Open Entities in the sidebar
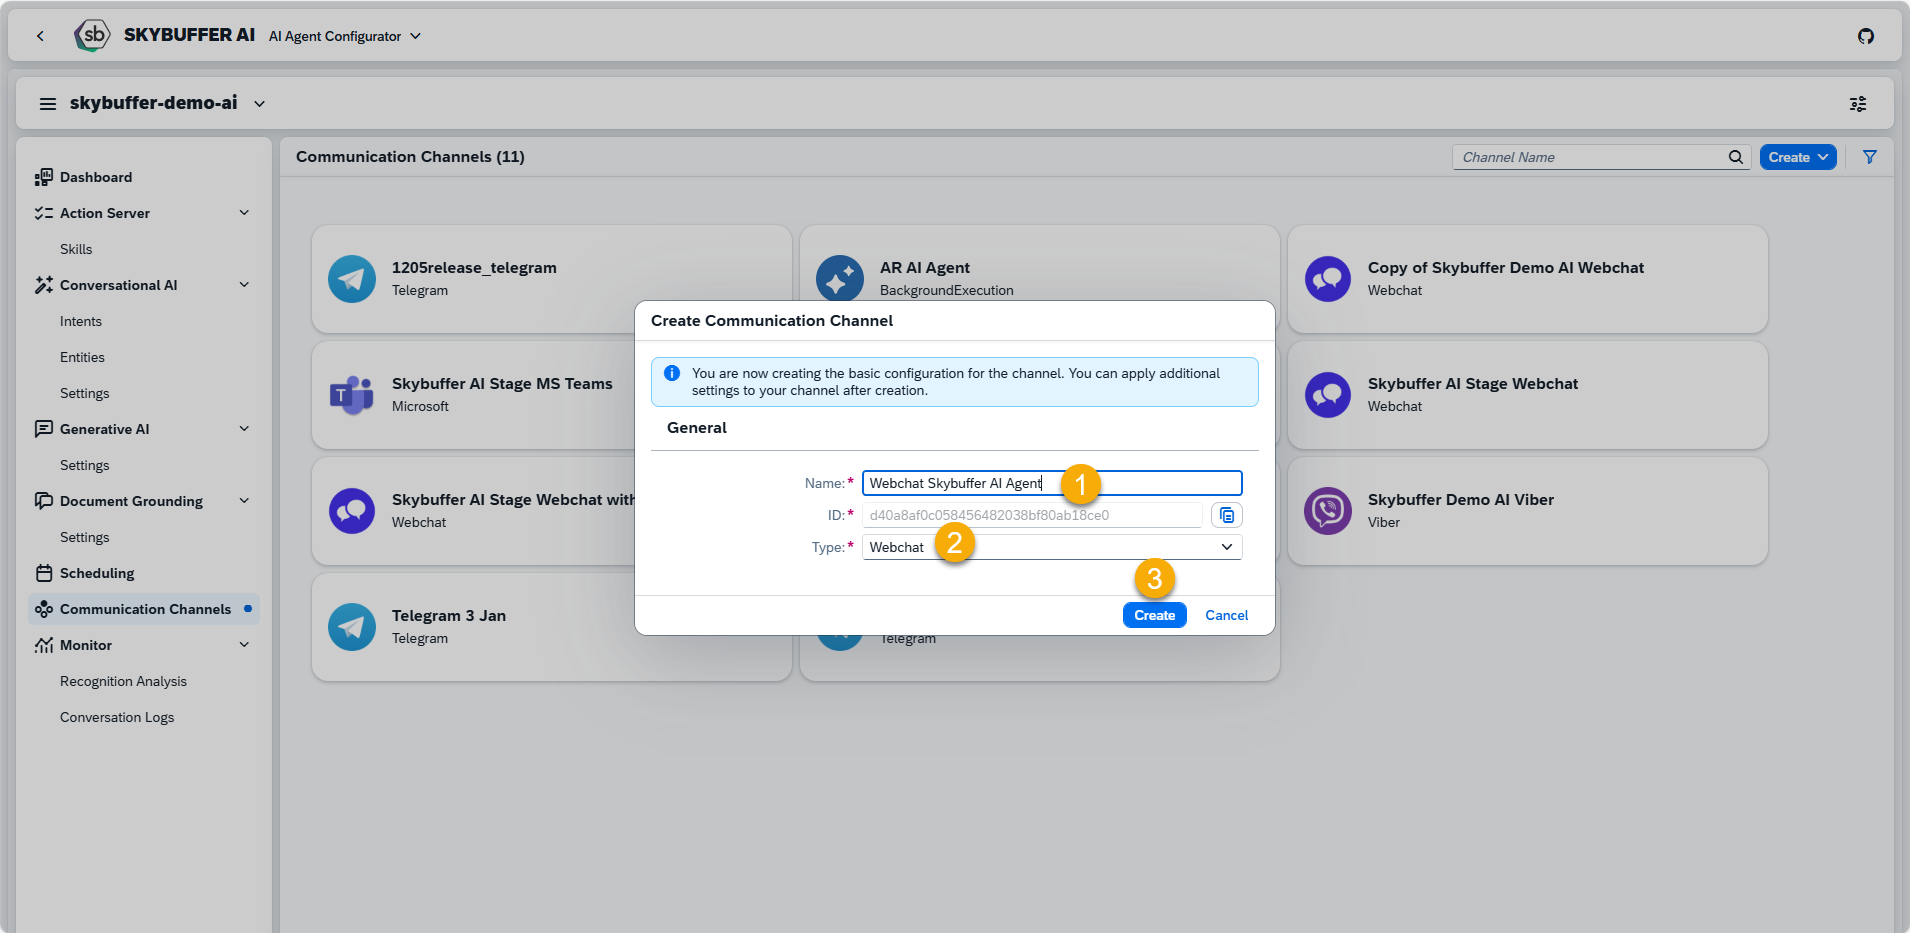 tap(82, 357)
